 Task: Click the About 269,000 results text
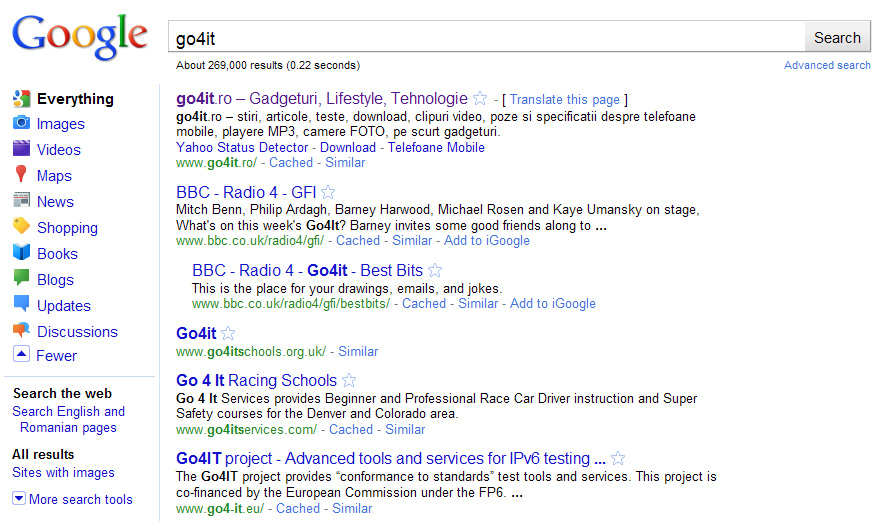(268, 65)
